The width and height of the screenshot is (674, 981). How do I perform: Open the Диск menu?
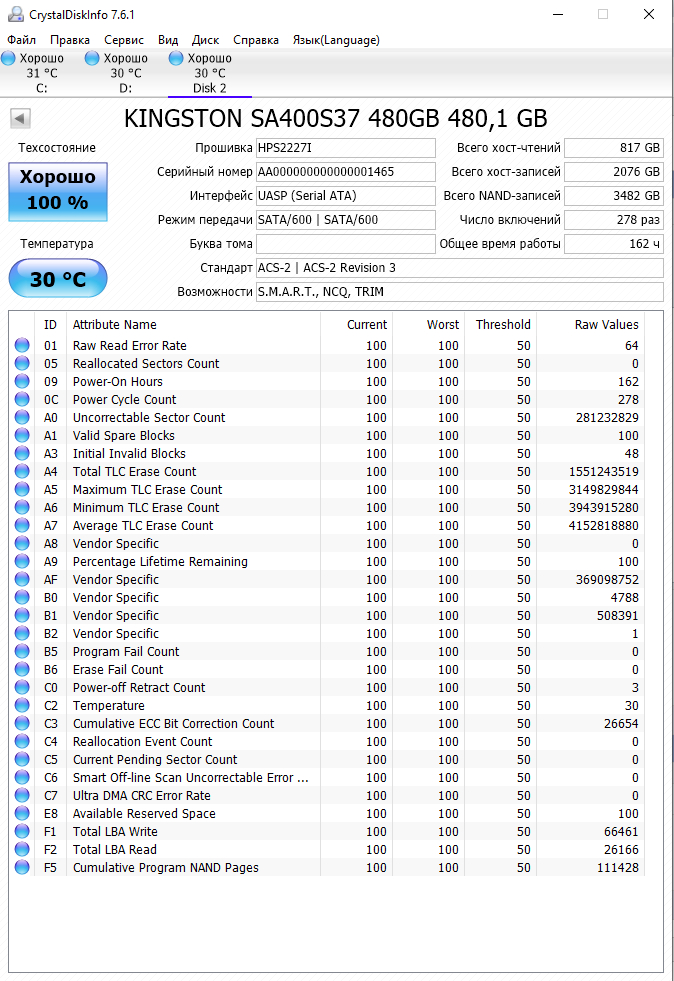click(205, 40)
